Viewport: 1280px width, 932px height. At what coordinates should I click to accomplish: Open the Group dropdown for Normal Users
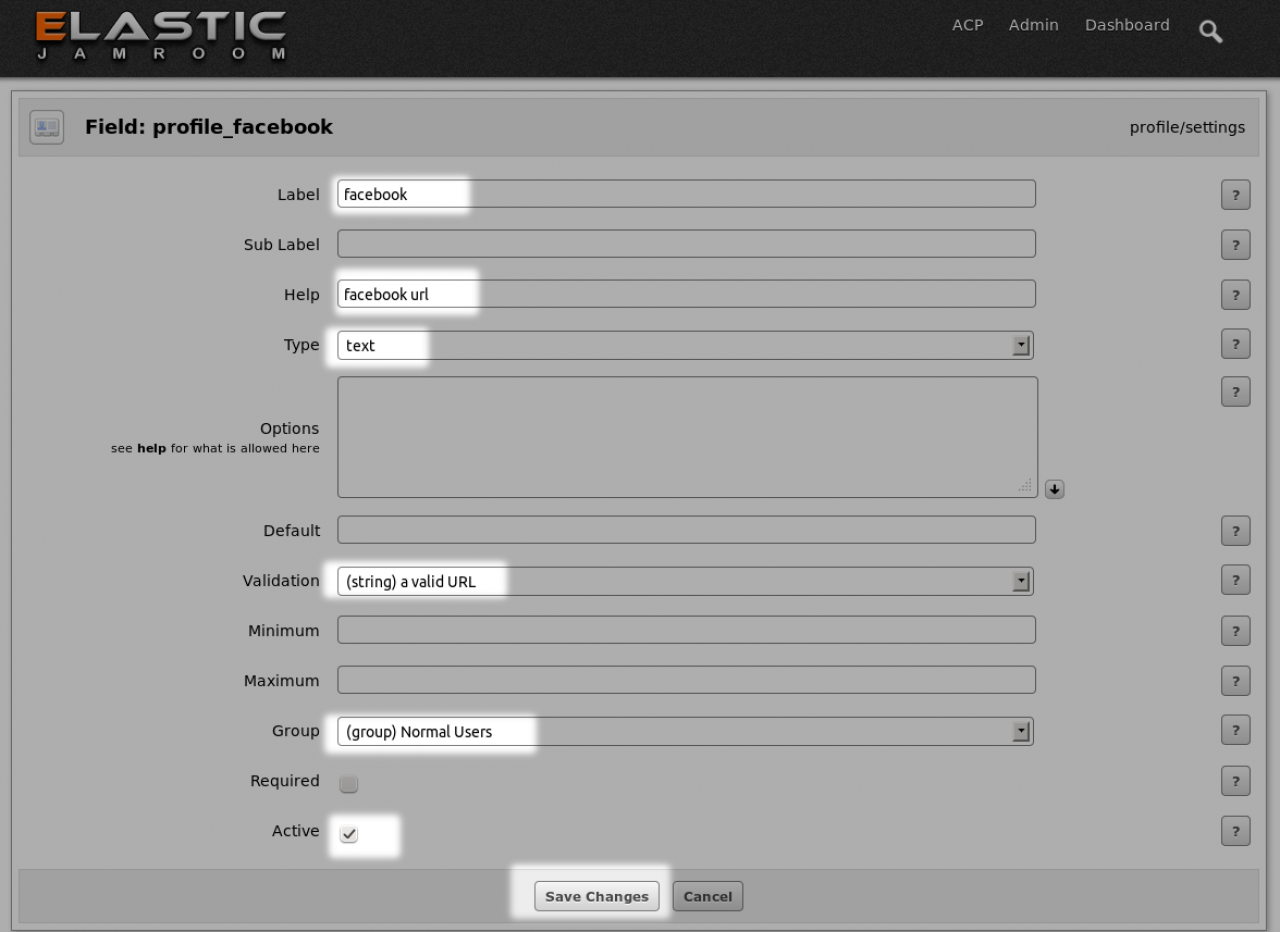pyautogui.click(x=685, y=731)
